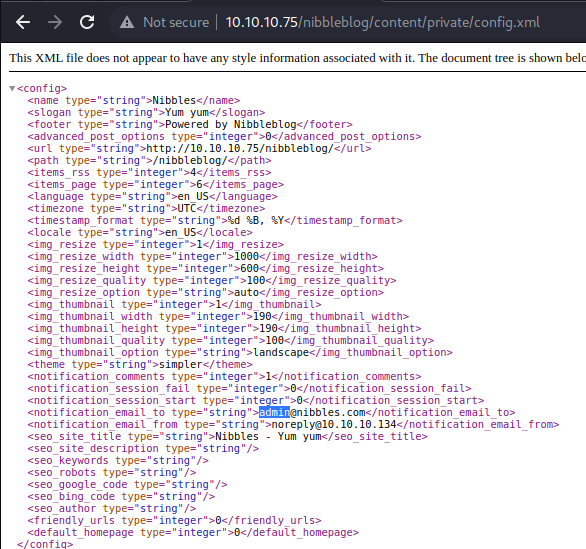Image resolution: width=586 pixels, height=549 pixels.
Task: Click the url value http://10.10.10.75/nibbleblog/
Action: point(240,148)
